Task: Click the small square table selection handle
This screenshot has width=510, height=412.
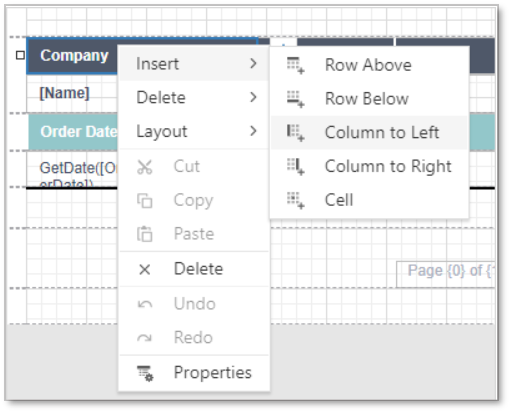Action: (x=20, y=55)
